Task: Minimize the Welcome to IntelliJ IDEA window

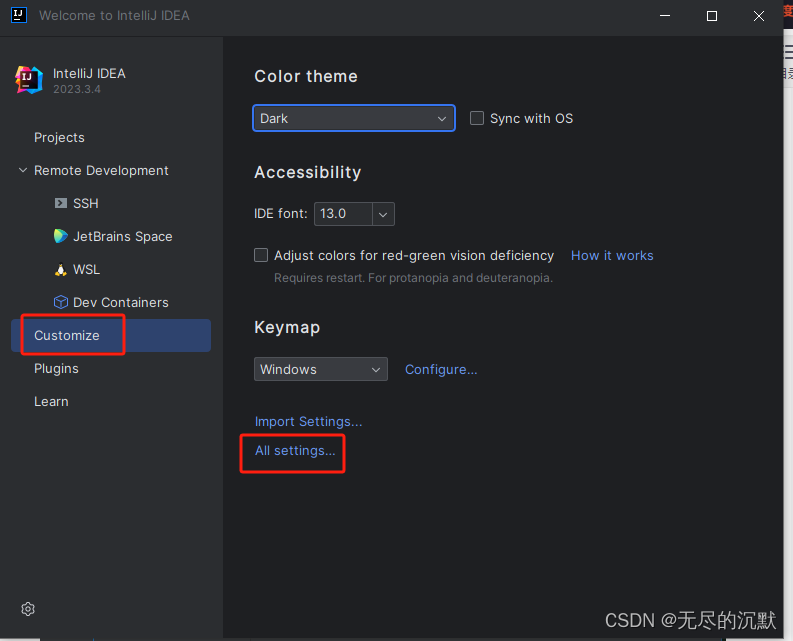Action: [x=665, y=16]
